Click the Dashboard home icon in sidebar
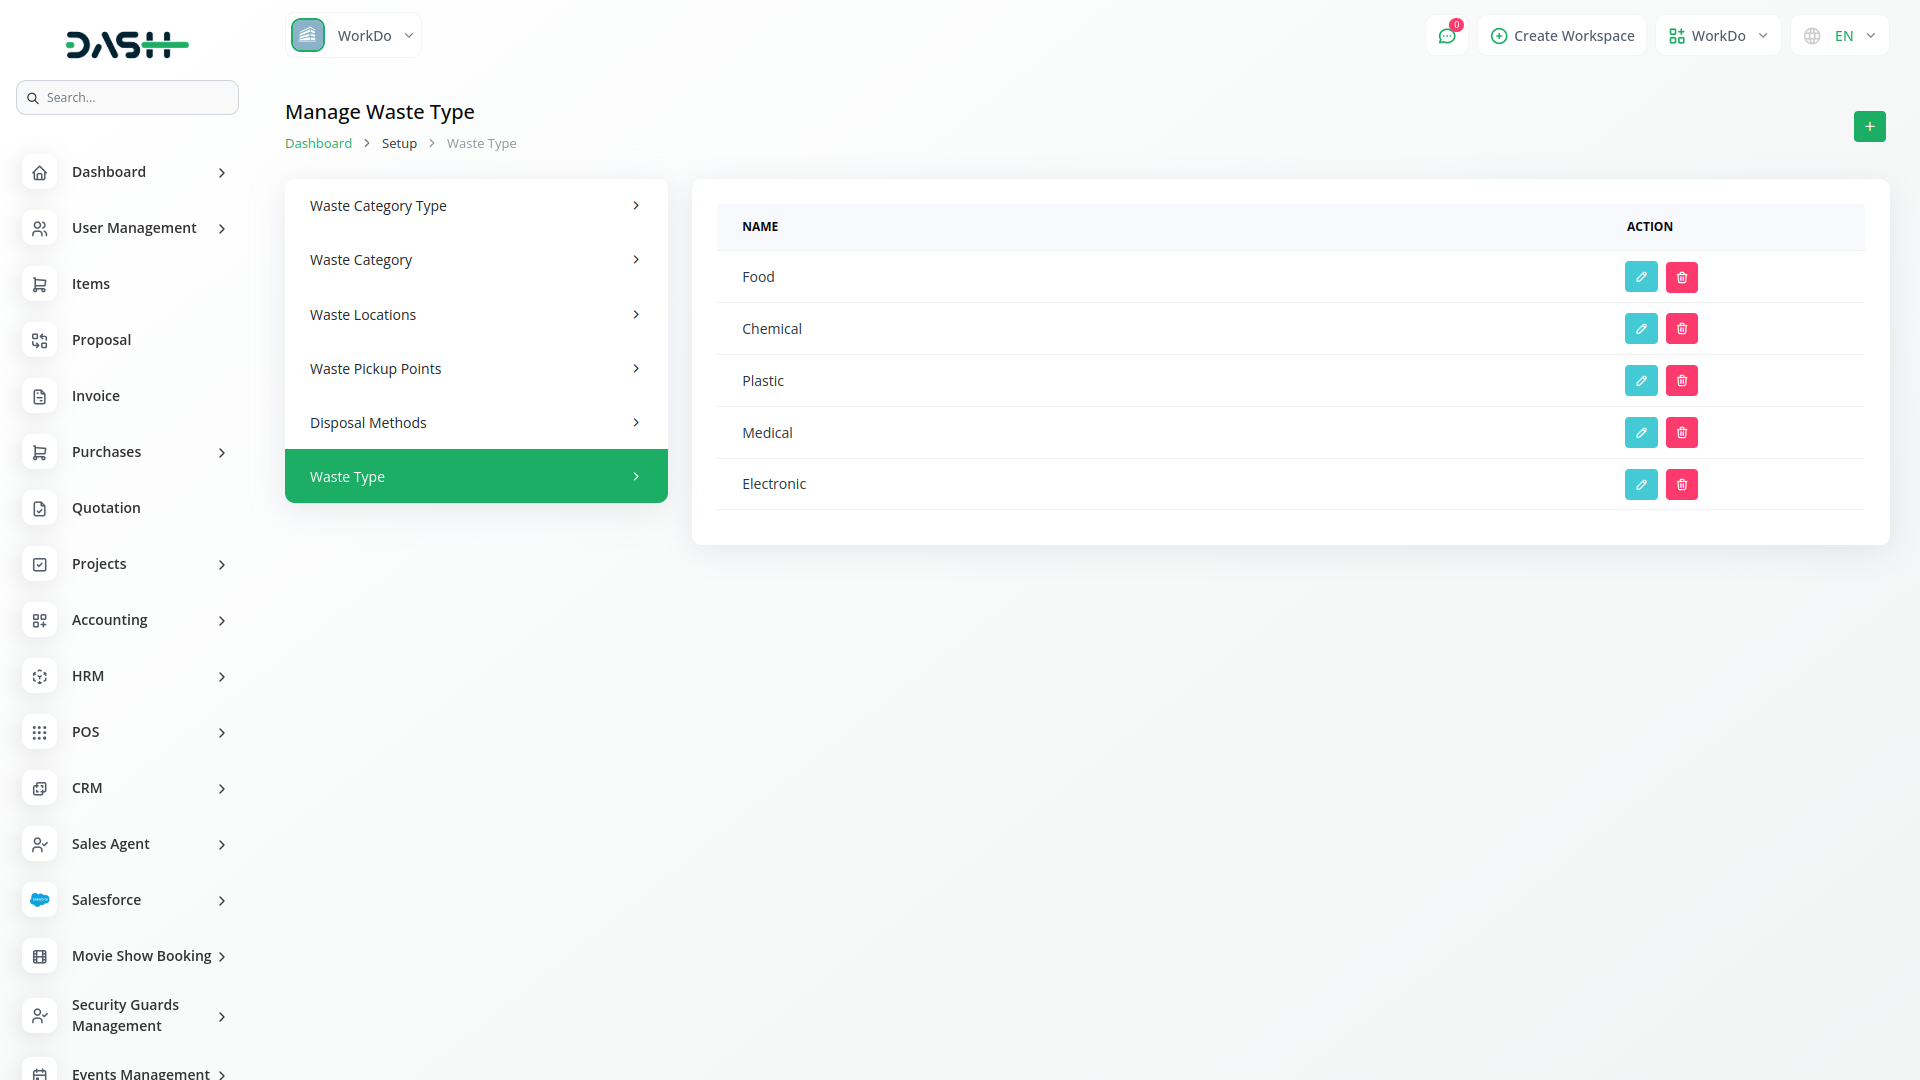1920x1080 pixels. 39,173
